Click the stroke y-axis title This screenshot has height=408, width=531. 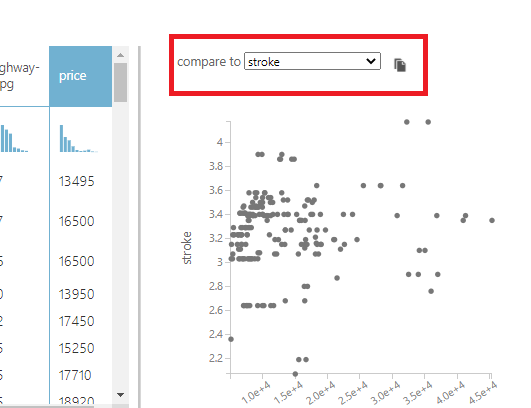tap(187, 248)
